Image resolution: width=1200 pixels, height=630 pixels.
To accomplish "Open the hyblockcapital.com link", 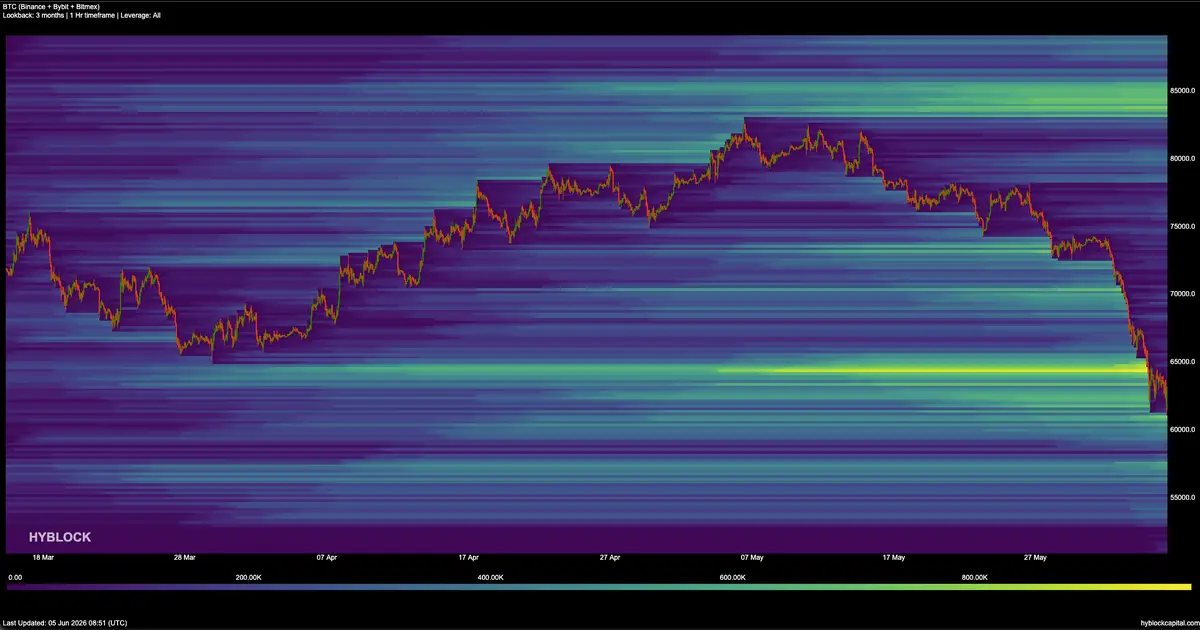I will coord(1167,622).
